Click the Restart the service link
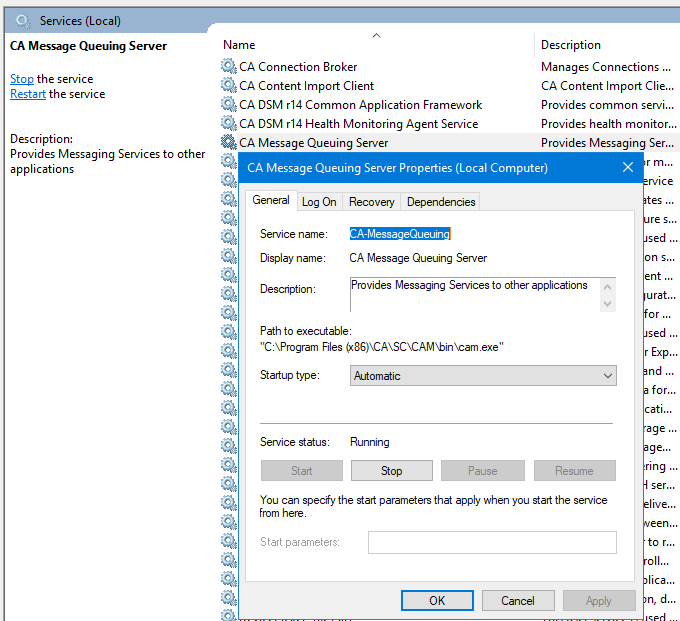This screenshot has width=680, height=621. coord(27,94)
